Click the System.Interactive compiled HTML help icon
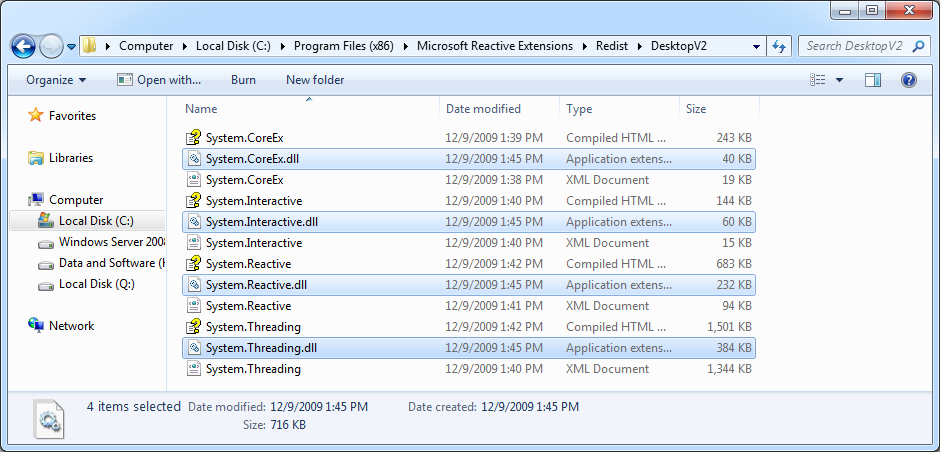 [x=193, y=201]
